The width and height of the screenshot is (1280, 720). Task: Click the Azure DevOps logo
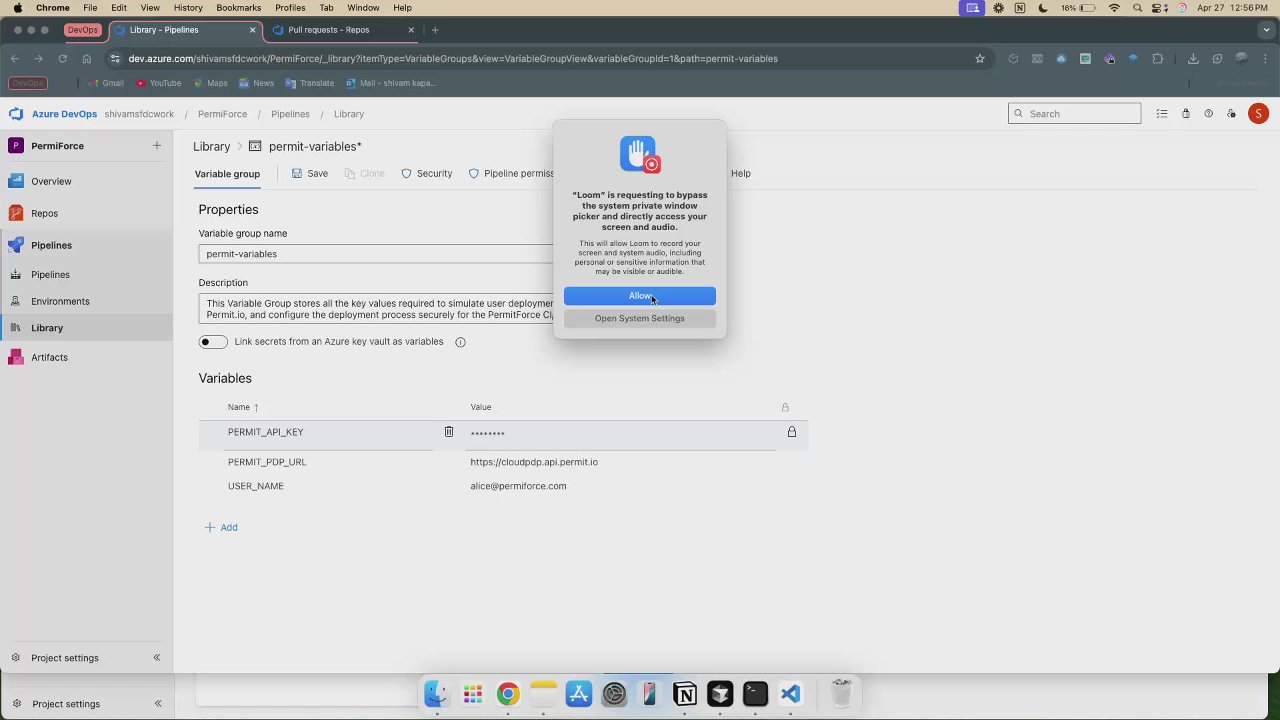click(x=16, y=114)
